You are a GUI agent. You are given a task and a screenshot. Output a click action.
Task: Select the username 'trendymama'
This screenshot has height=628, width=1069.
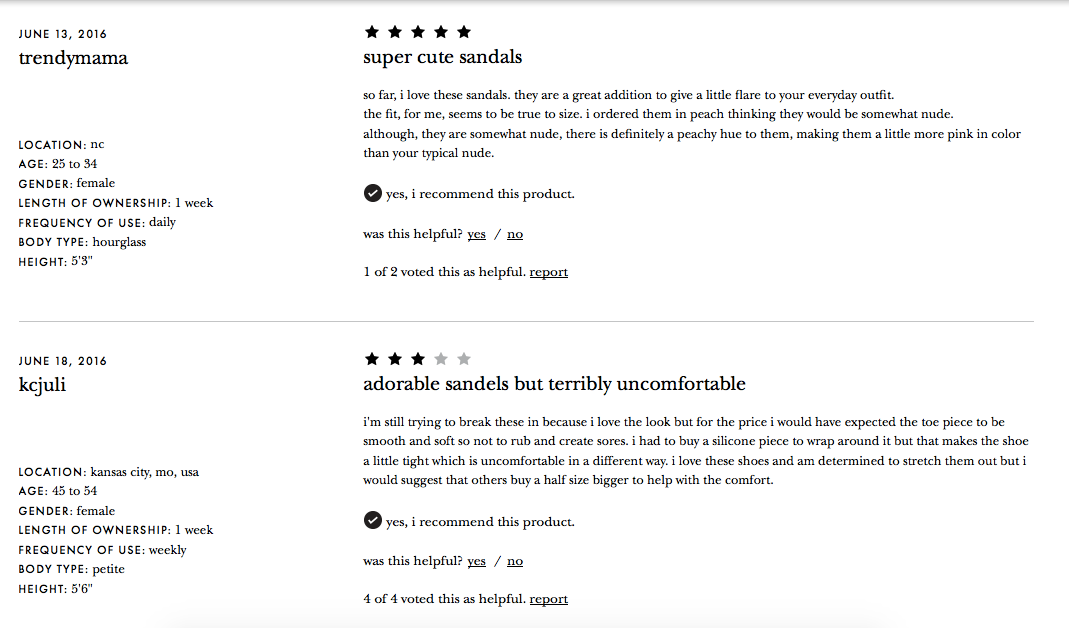(73, 58)
